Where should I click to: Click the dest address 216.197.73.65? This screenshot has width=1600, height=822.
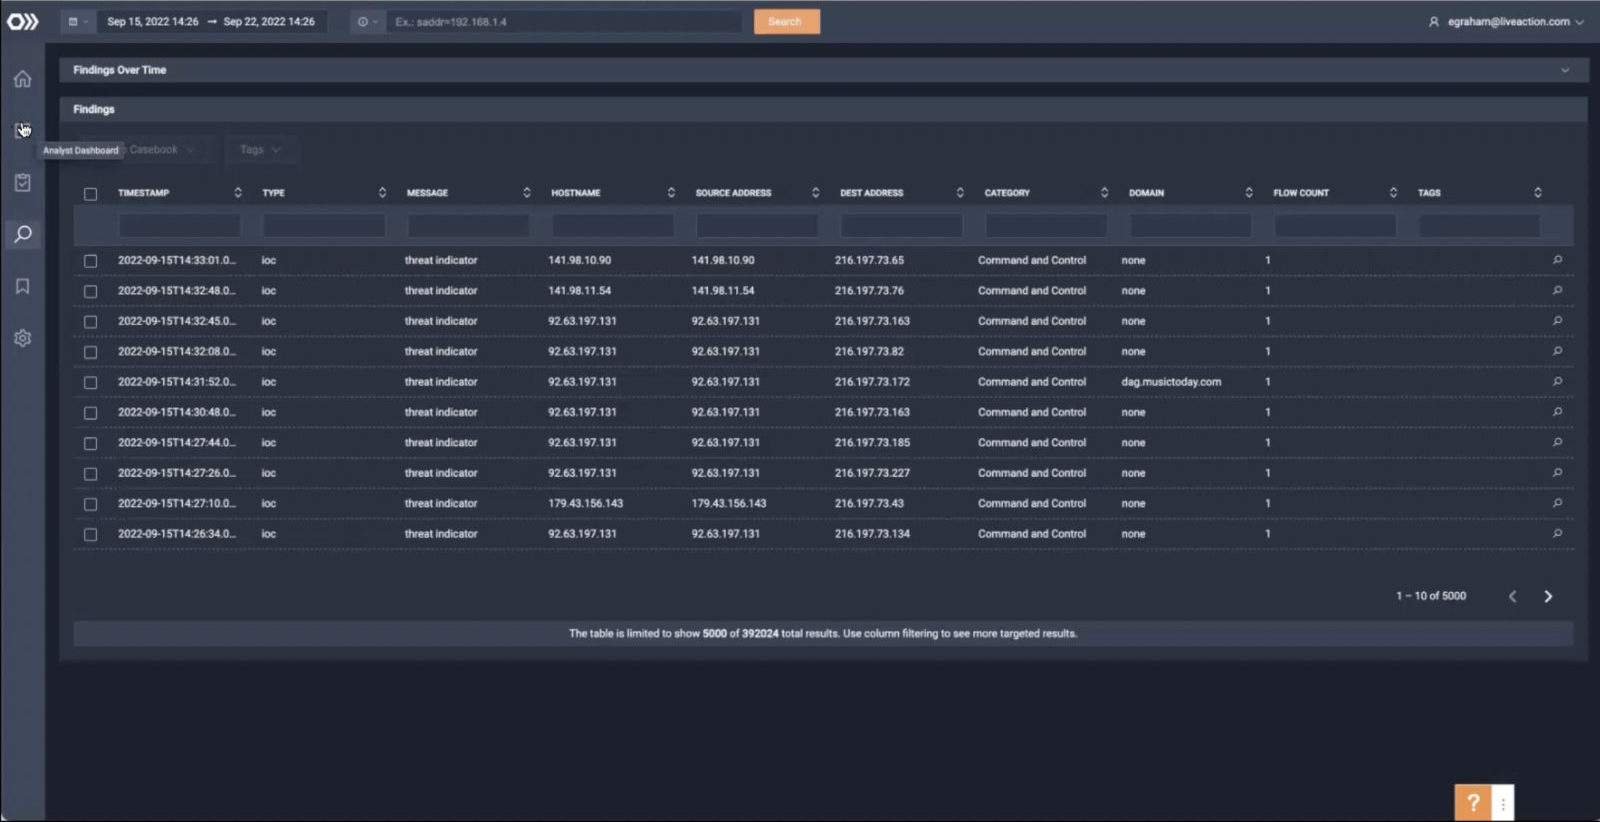click(869, 260)
